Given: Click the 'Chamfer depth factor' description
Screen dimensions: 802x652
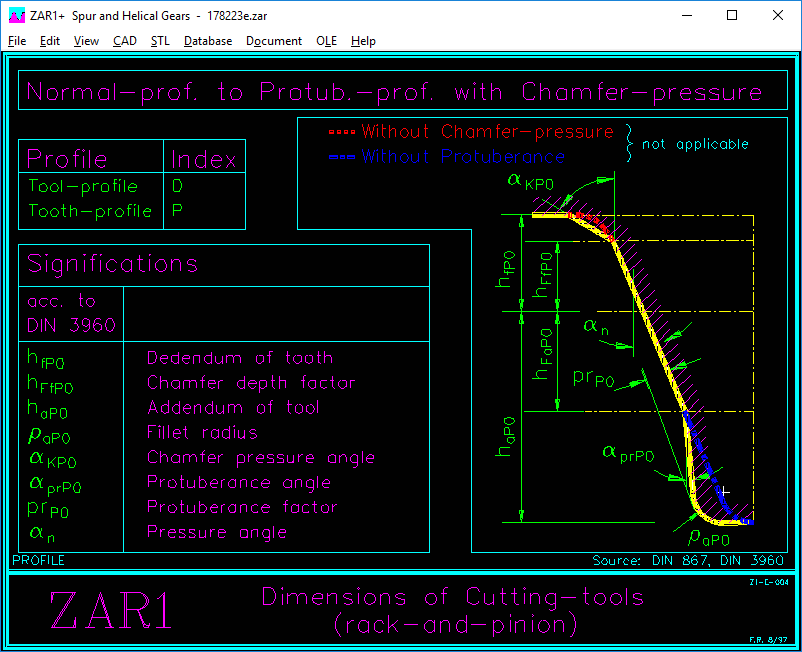Looking at the screenshot, I should 251,383.
